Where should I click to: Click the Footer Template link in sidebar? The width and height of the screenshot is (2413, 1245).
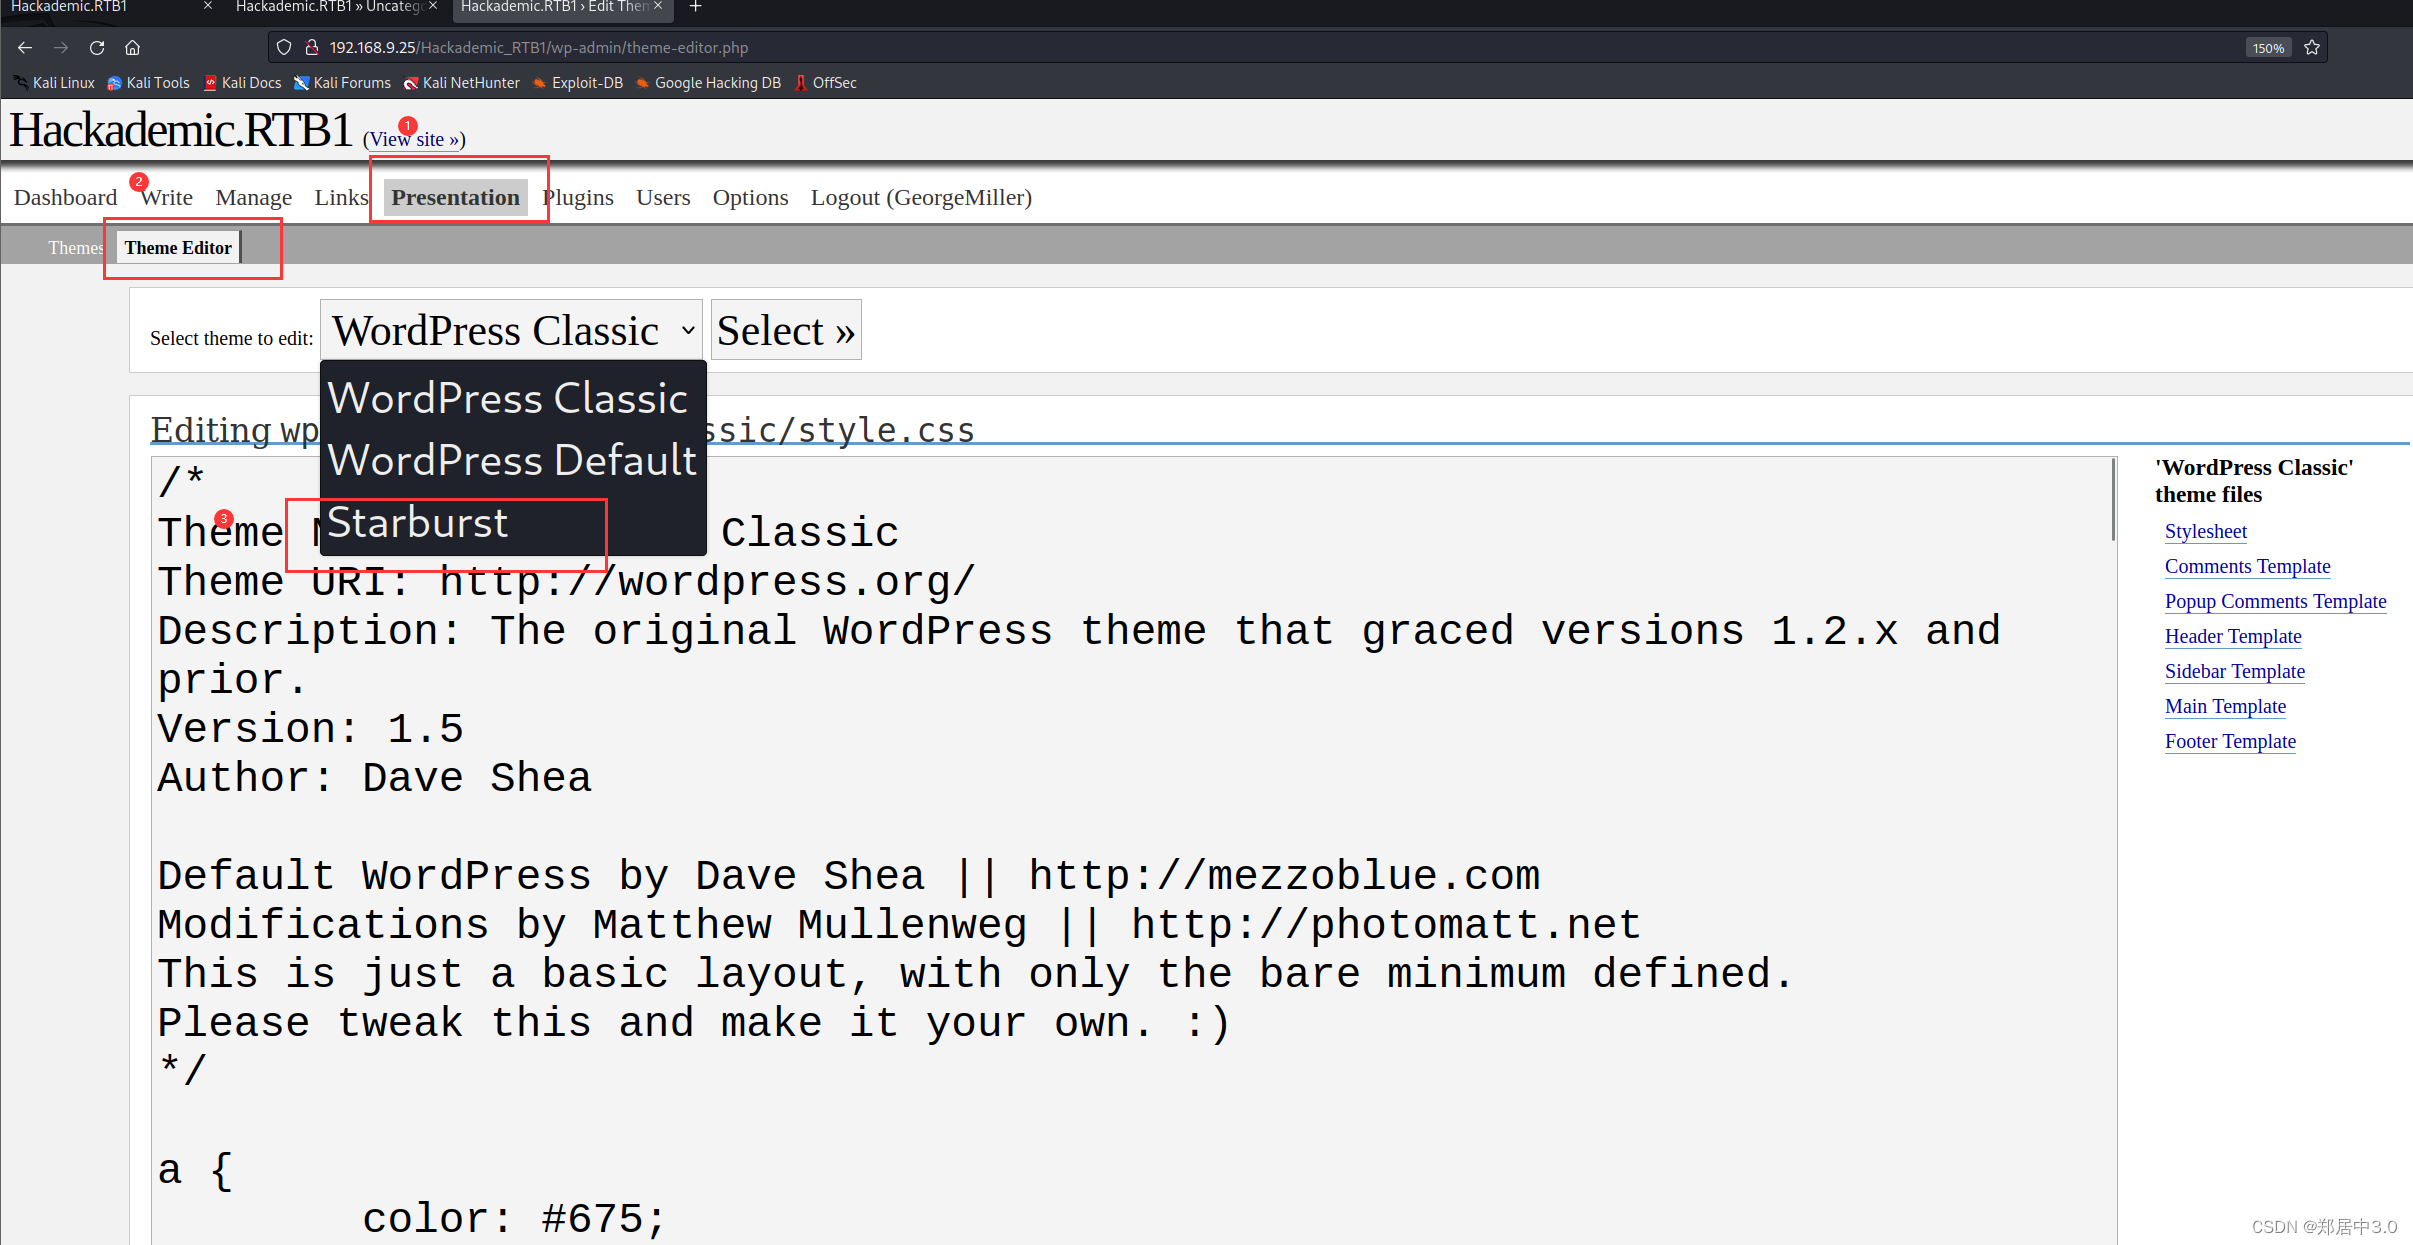tap(2230, 740)
